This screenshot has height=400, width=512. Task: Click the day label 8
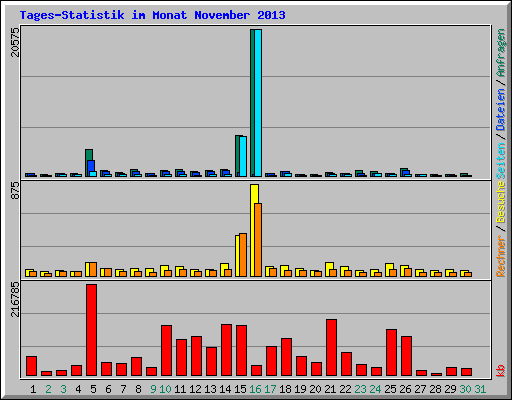tap(139, 389)
